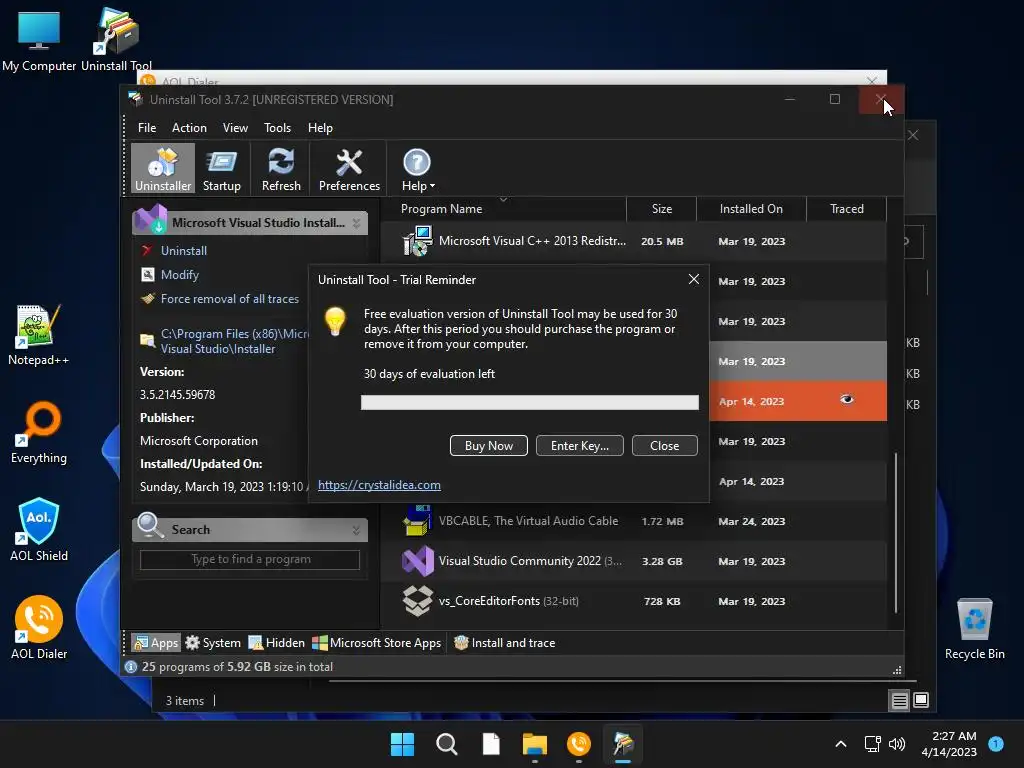Click the Visual Studio Community 2022 icon
The image size is (1024, 768).
(417, 561)
